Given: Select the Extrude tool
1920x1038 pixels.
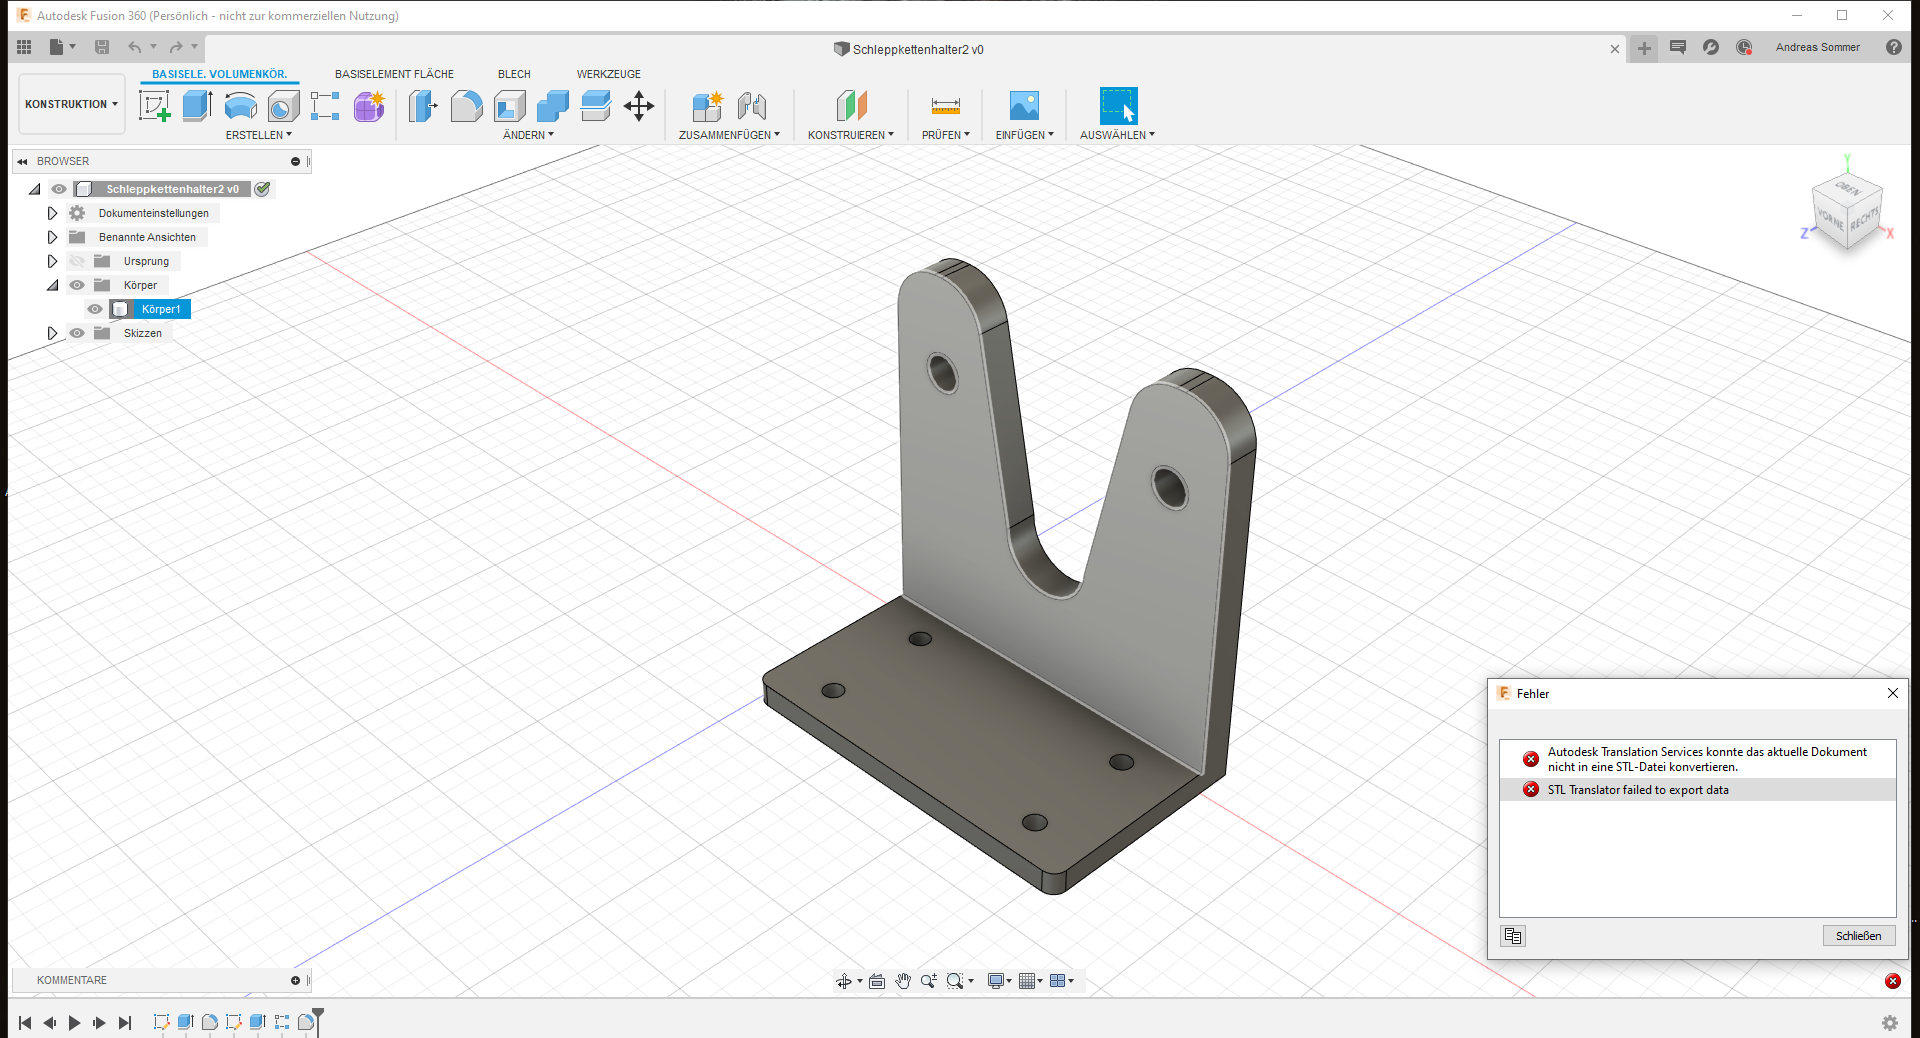Looking at the screenshot, I should pyautogui.click(x=197, y=105).
